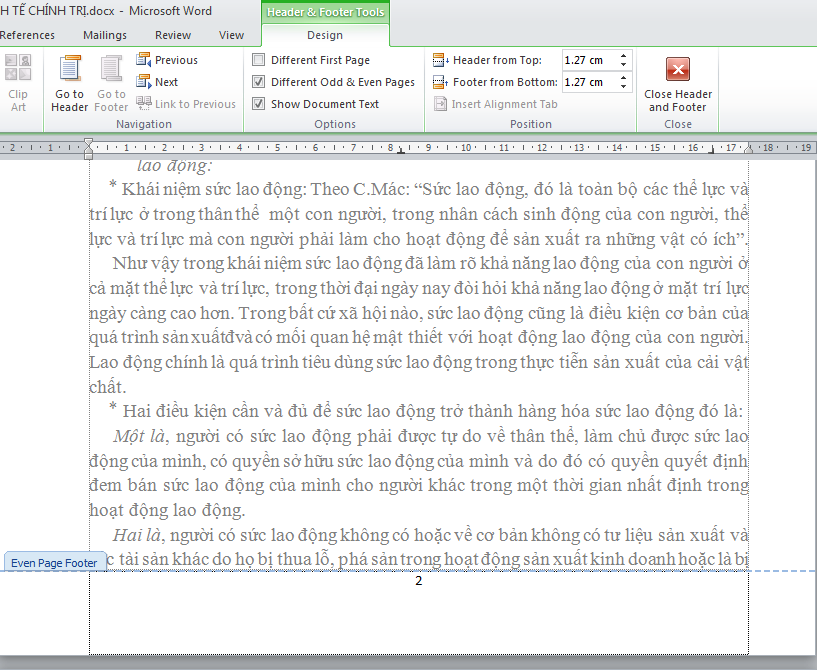Insert Clip Art into the footer

tap(18, 82)
